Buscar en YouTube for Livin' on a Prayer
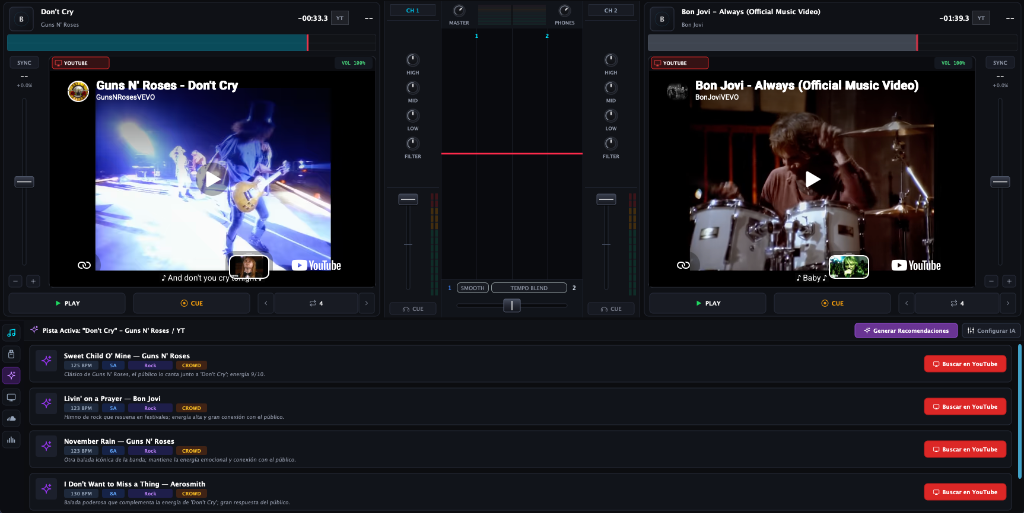This screenshot has width=1024, height=513. point(965,407)
